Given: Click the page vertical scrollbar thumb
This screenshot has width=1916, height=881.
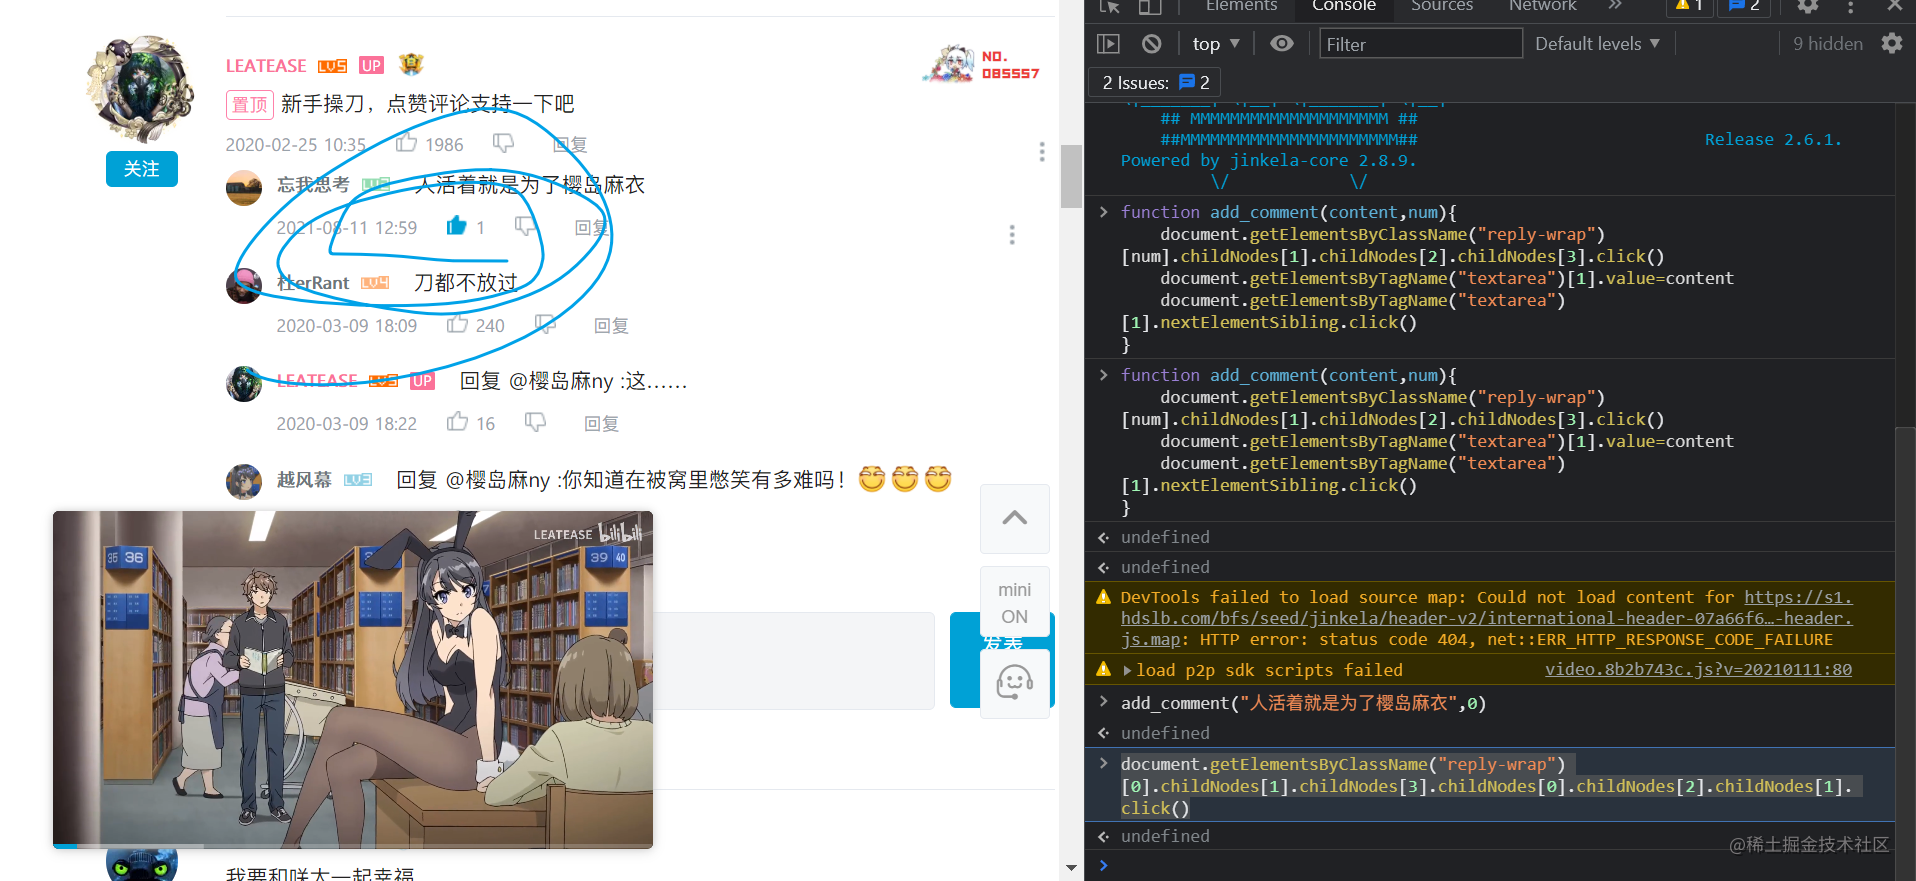Looking at the screenshot, I should 1071,176.
